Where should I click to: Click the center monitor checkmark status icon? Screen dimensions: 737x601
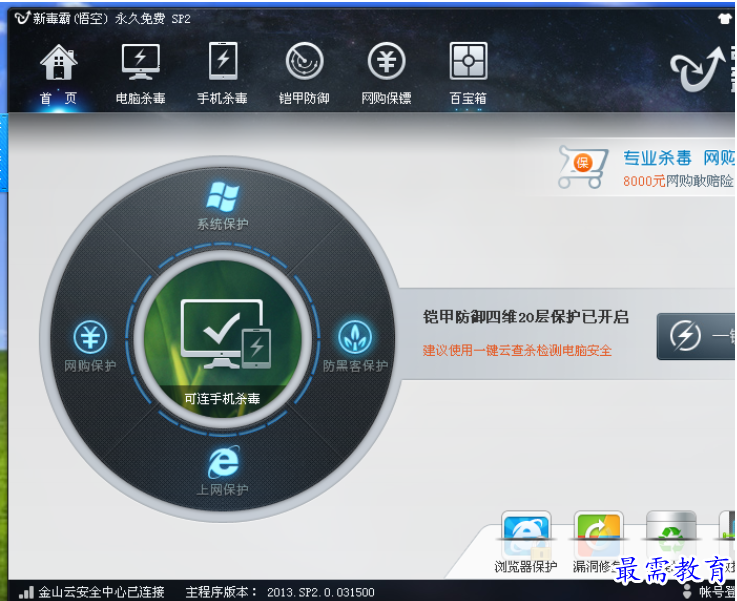click(226, 335)
